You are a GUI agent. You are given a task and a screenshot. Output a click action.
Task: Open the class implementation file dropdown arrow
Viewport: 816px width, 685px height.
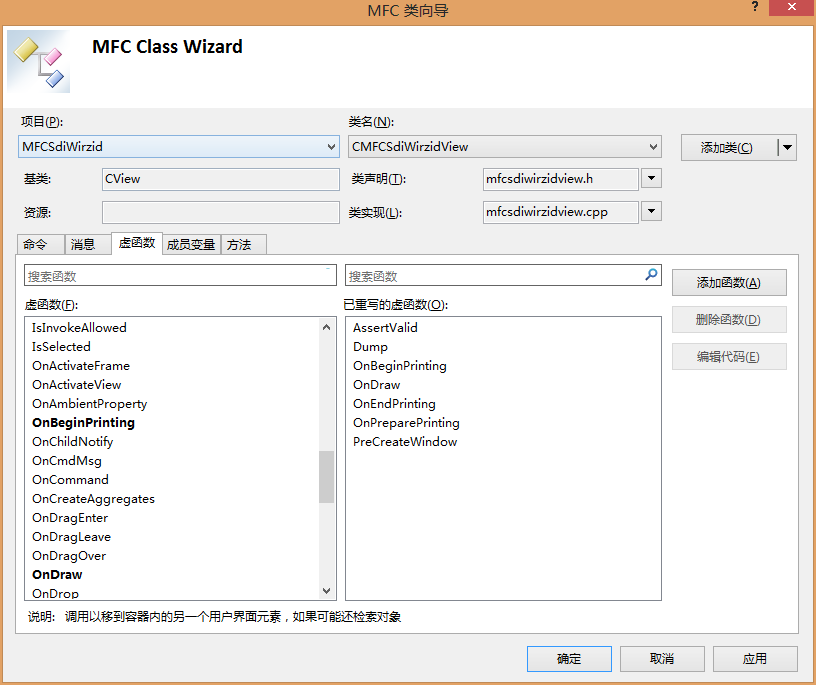point(651,211)
